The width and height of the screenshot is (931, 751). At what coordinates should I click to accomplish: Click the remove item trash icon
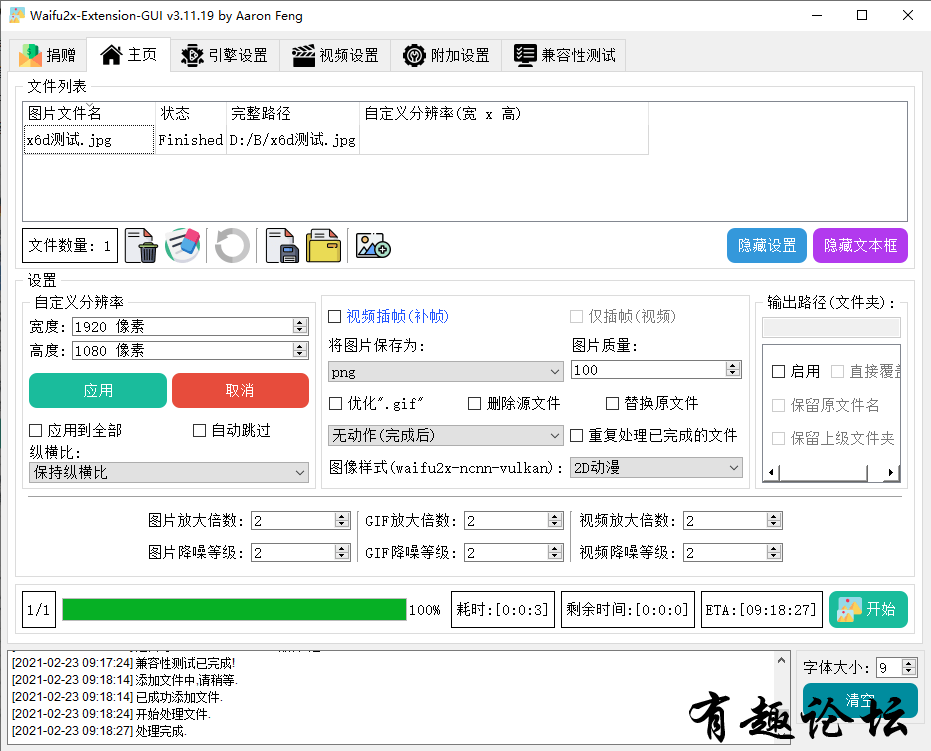point(141,245)
